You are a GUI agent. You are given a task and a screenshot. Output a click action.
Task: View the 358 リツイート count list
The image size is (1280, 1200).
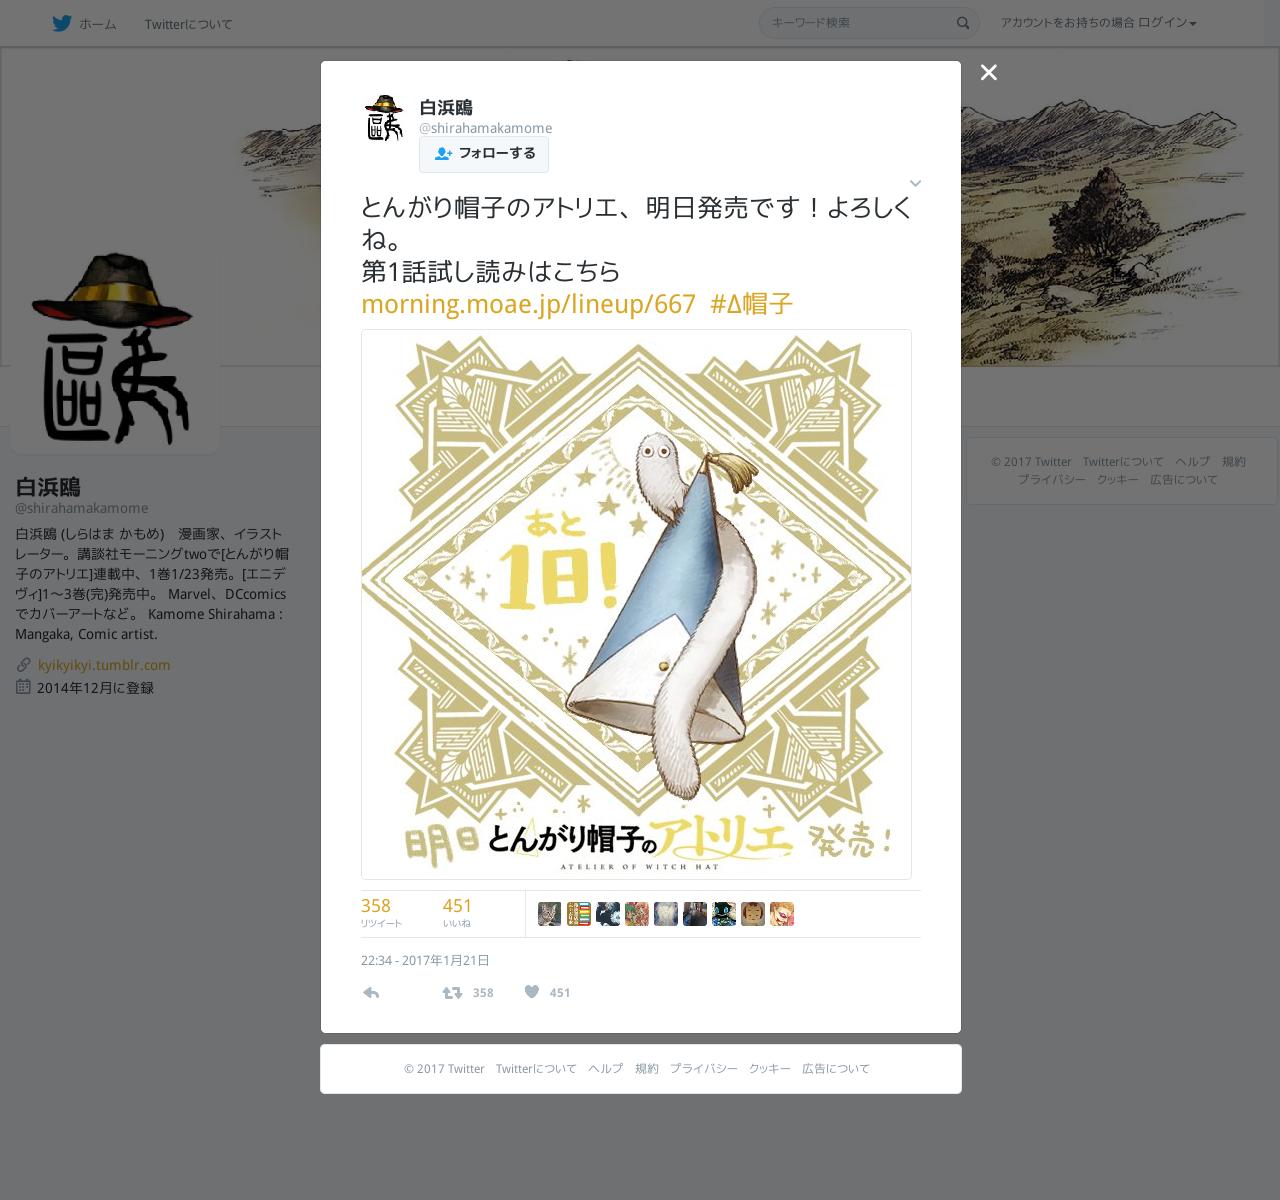381,912
